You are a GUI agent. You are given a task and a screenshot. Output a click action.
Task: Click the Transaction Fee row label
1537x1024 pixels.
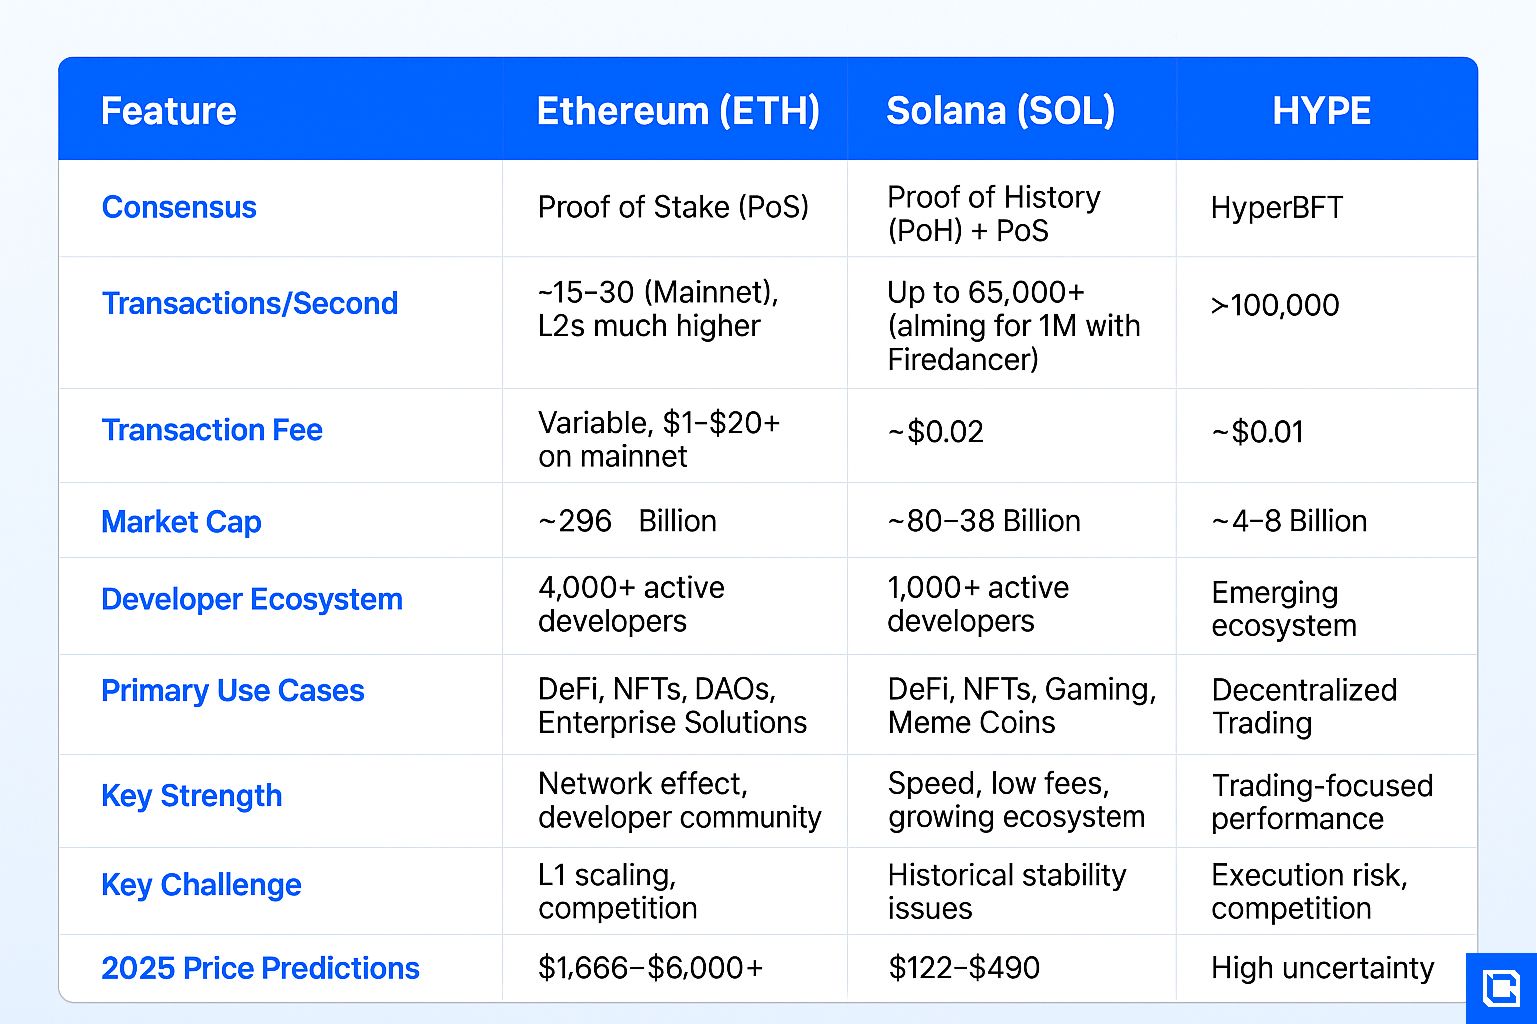coord(212,430)
